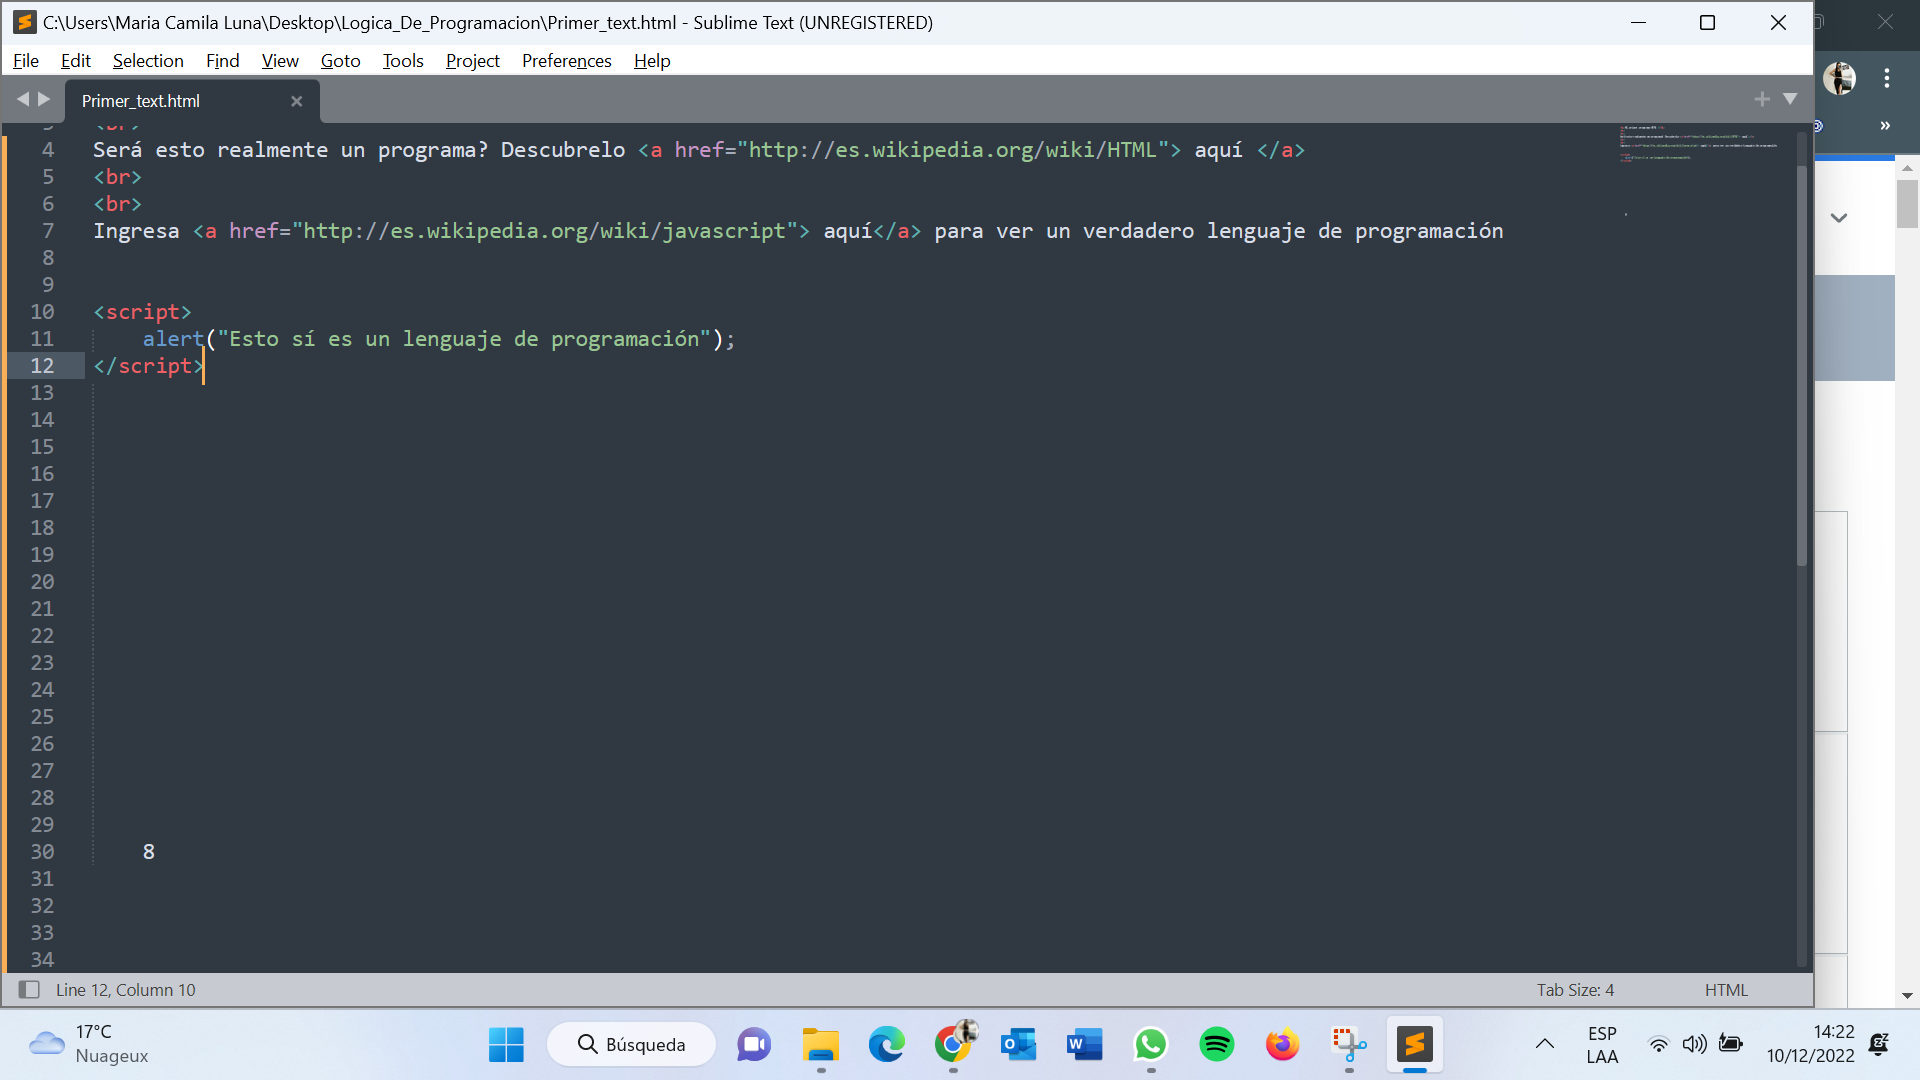Open the volume speaker tray icon

pyautogui.click(x=1694, y=1045)
